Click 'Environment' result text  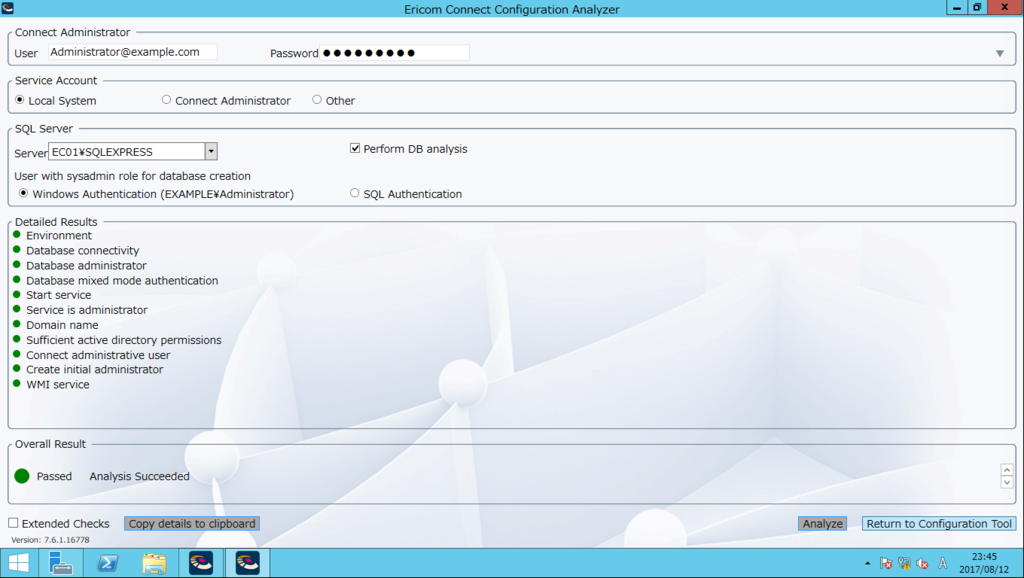[59, 235]
